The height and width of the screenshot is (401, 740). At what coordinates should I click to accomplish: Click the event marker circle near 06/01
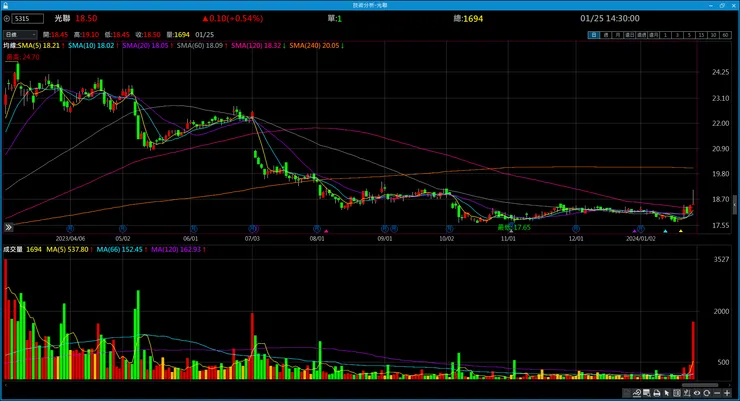pos(193,229)
